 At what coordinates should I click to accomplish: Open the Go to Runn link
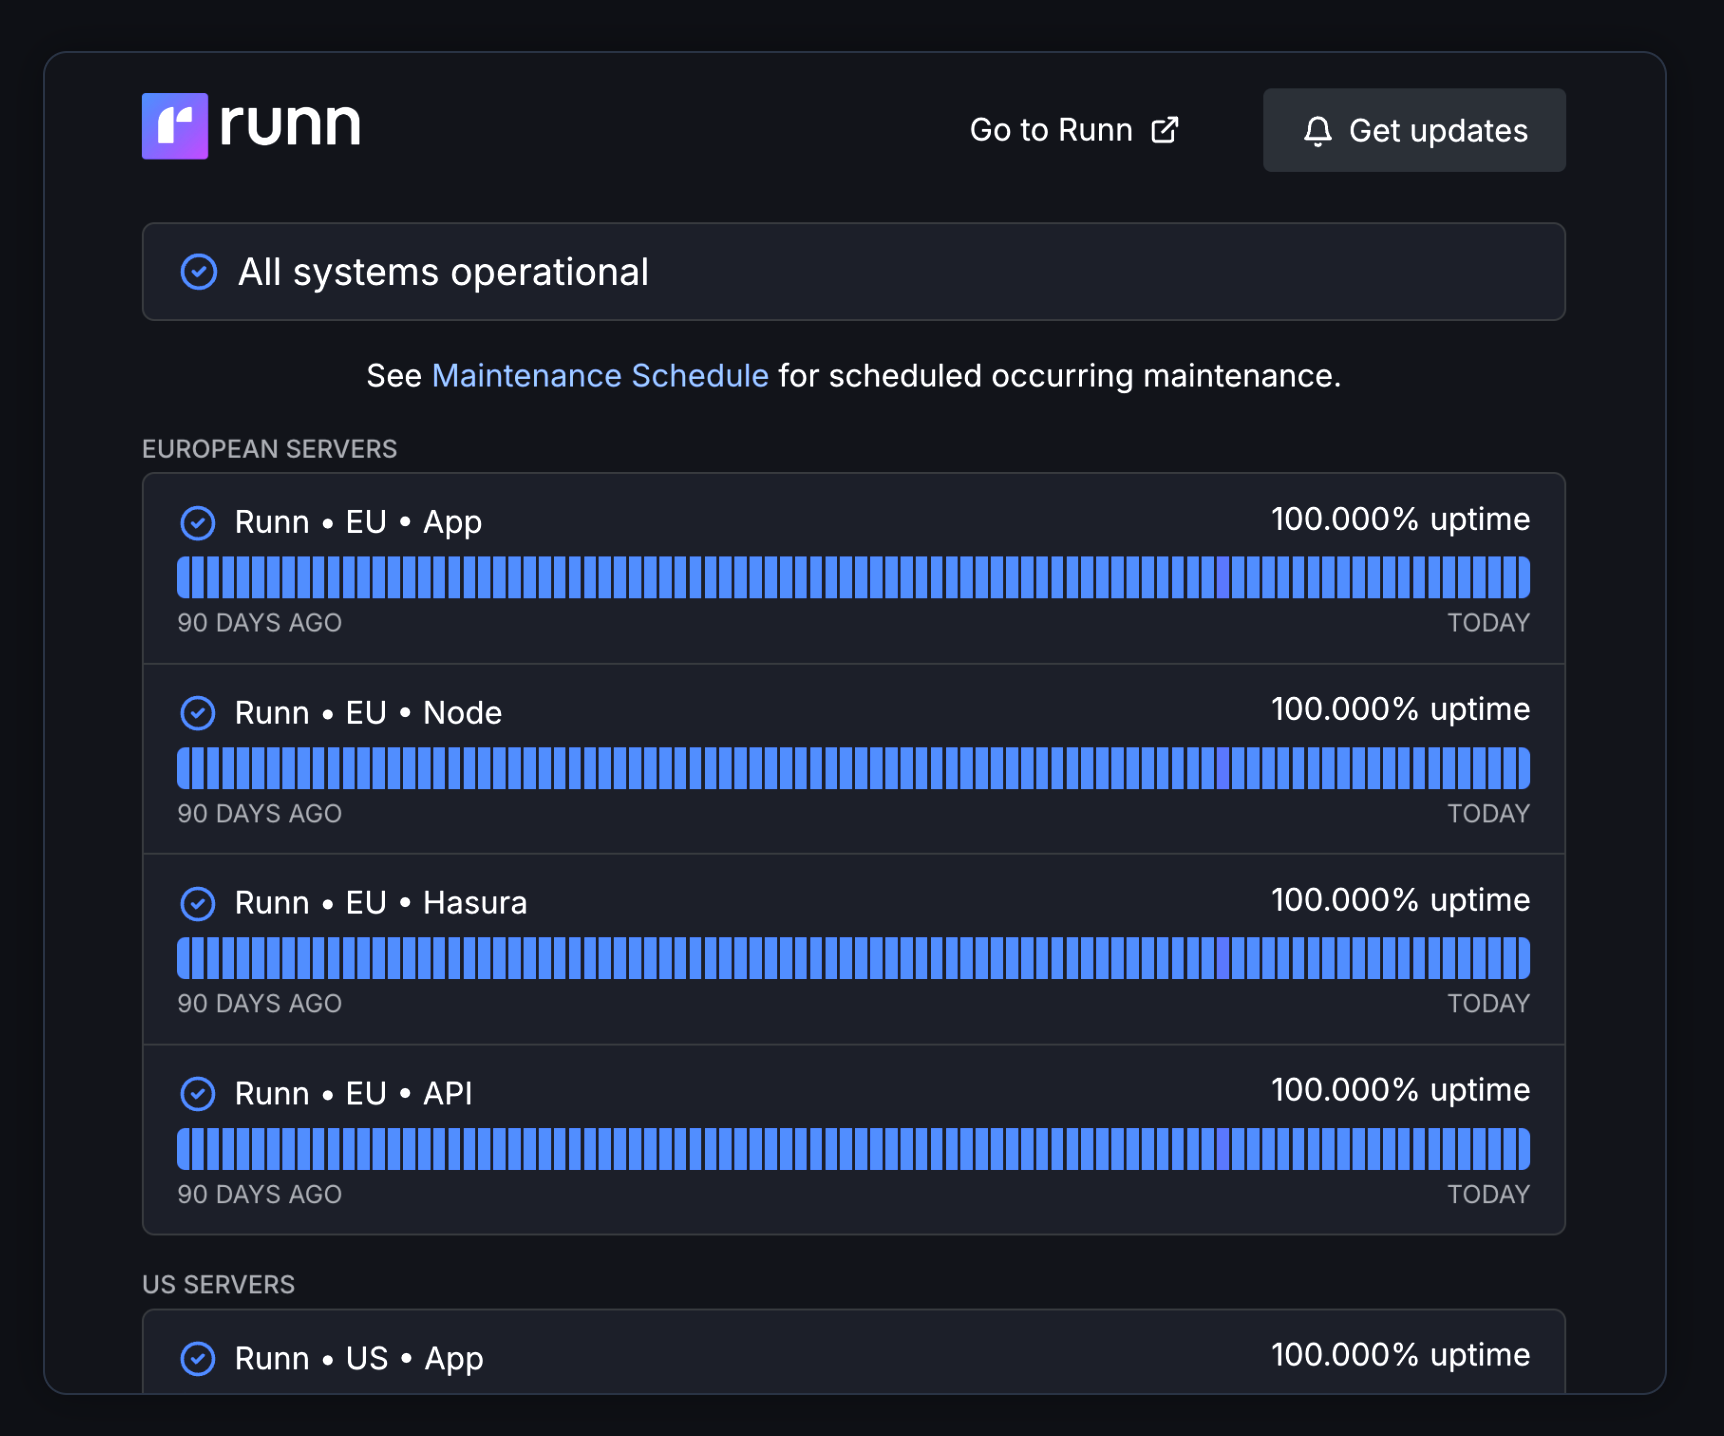coord(1074,130)
